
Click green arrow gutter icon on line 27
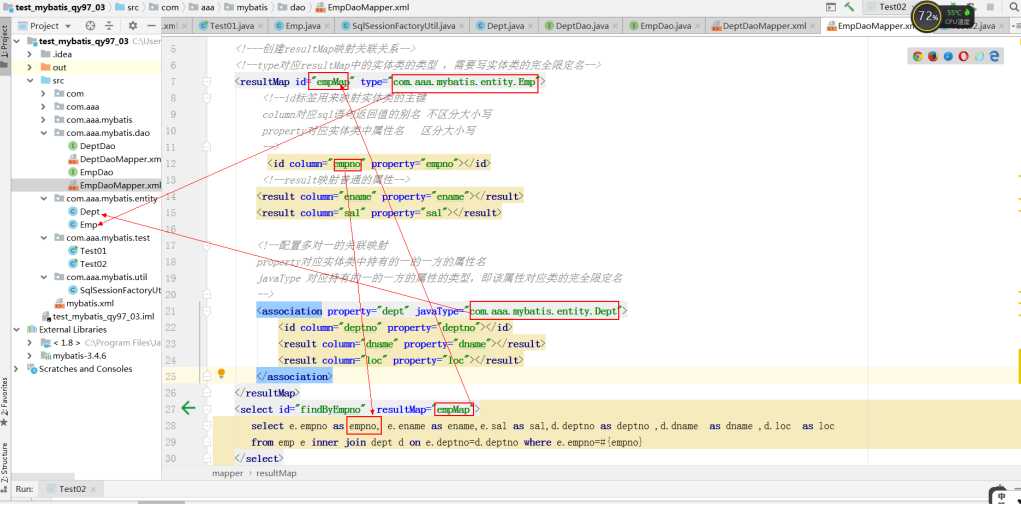click(190, 407)
